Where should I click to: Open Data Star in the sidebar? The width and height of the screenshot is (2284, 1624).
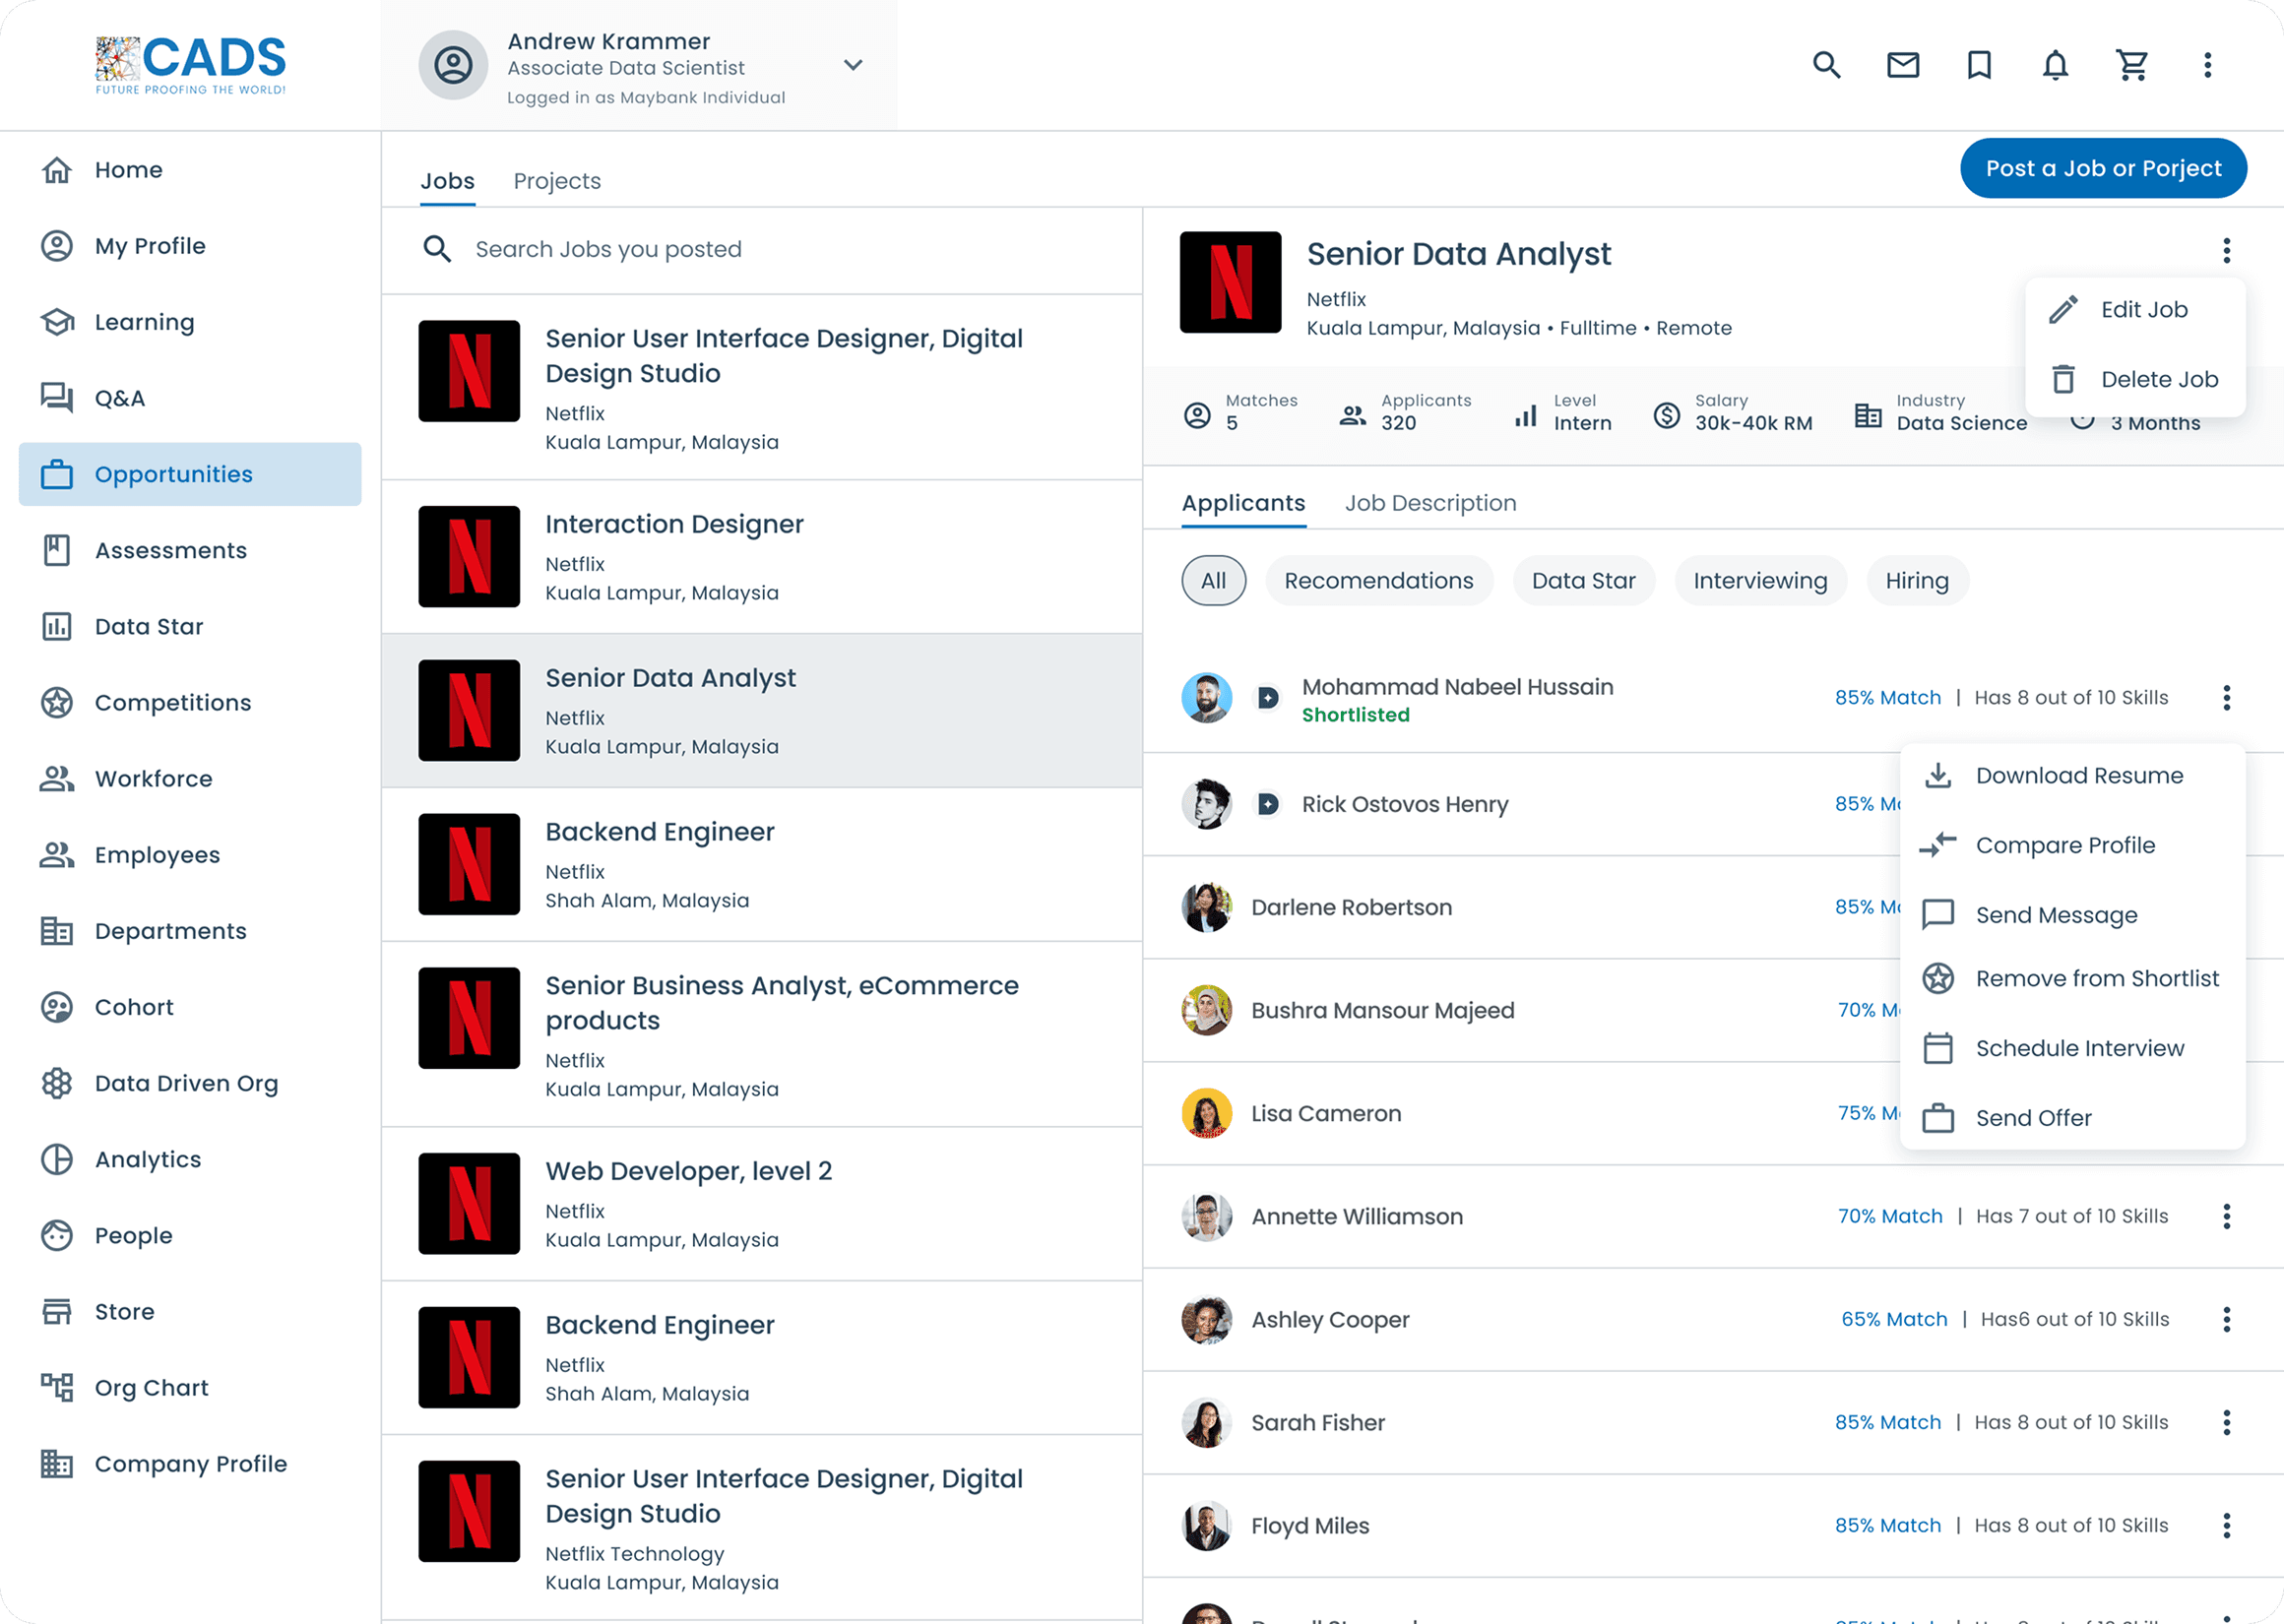pos(149,627)
